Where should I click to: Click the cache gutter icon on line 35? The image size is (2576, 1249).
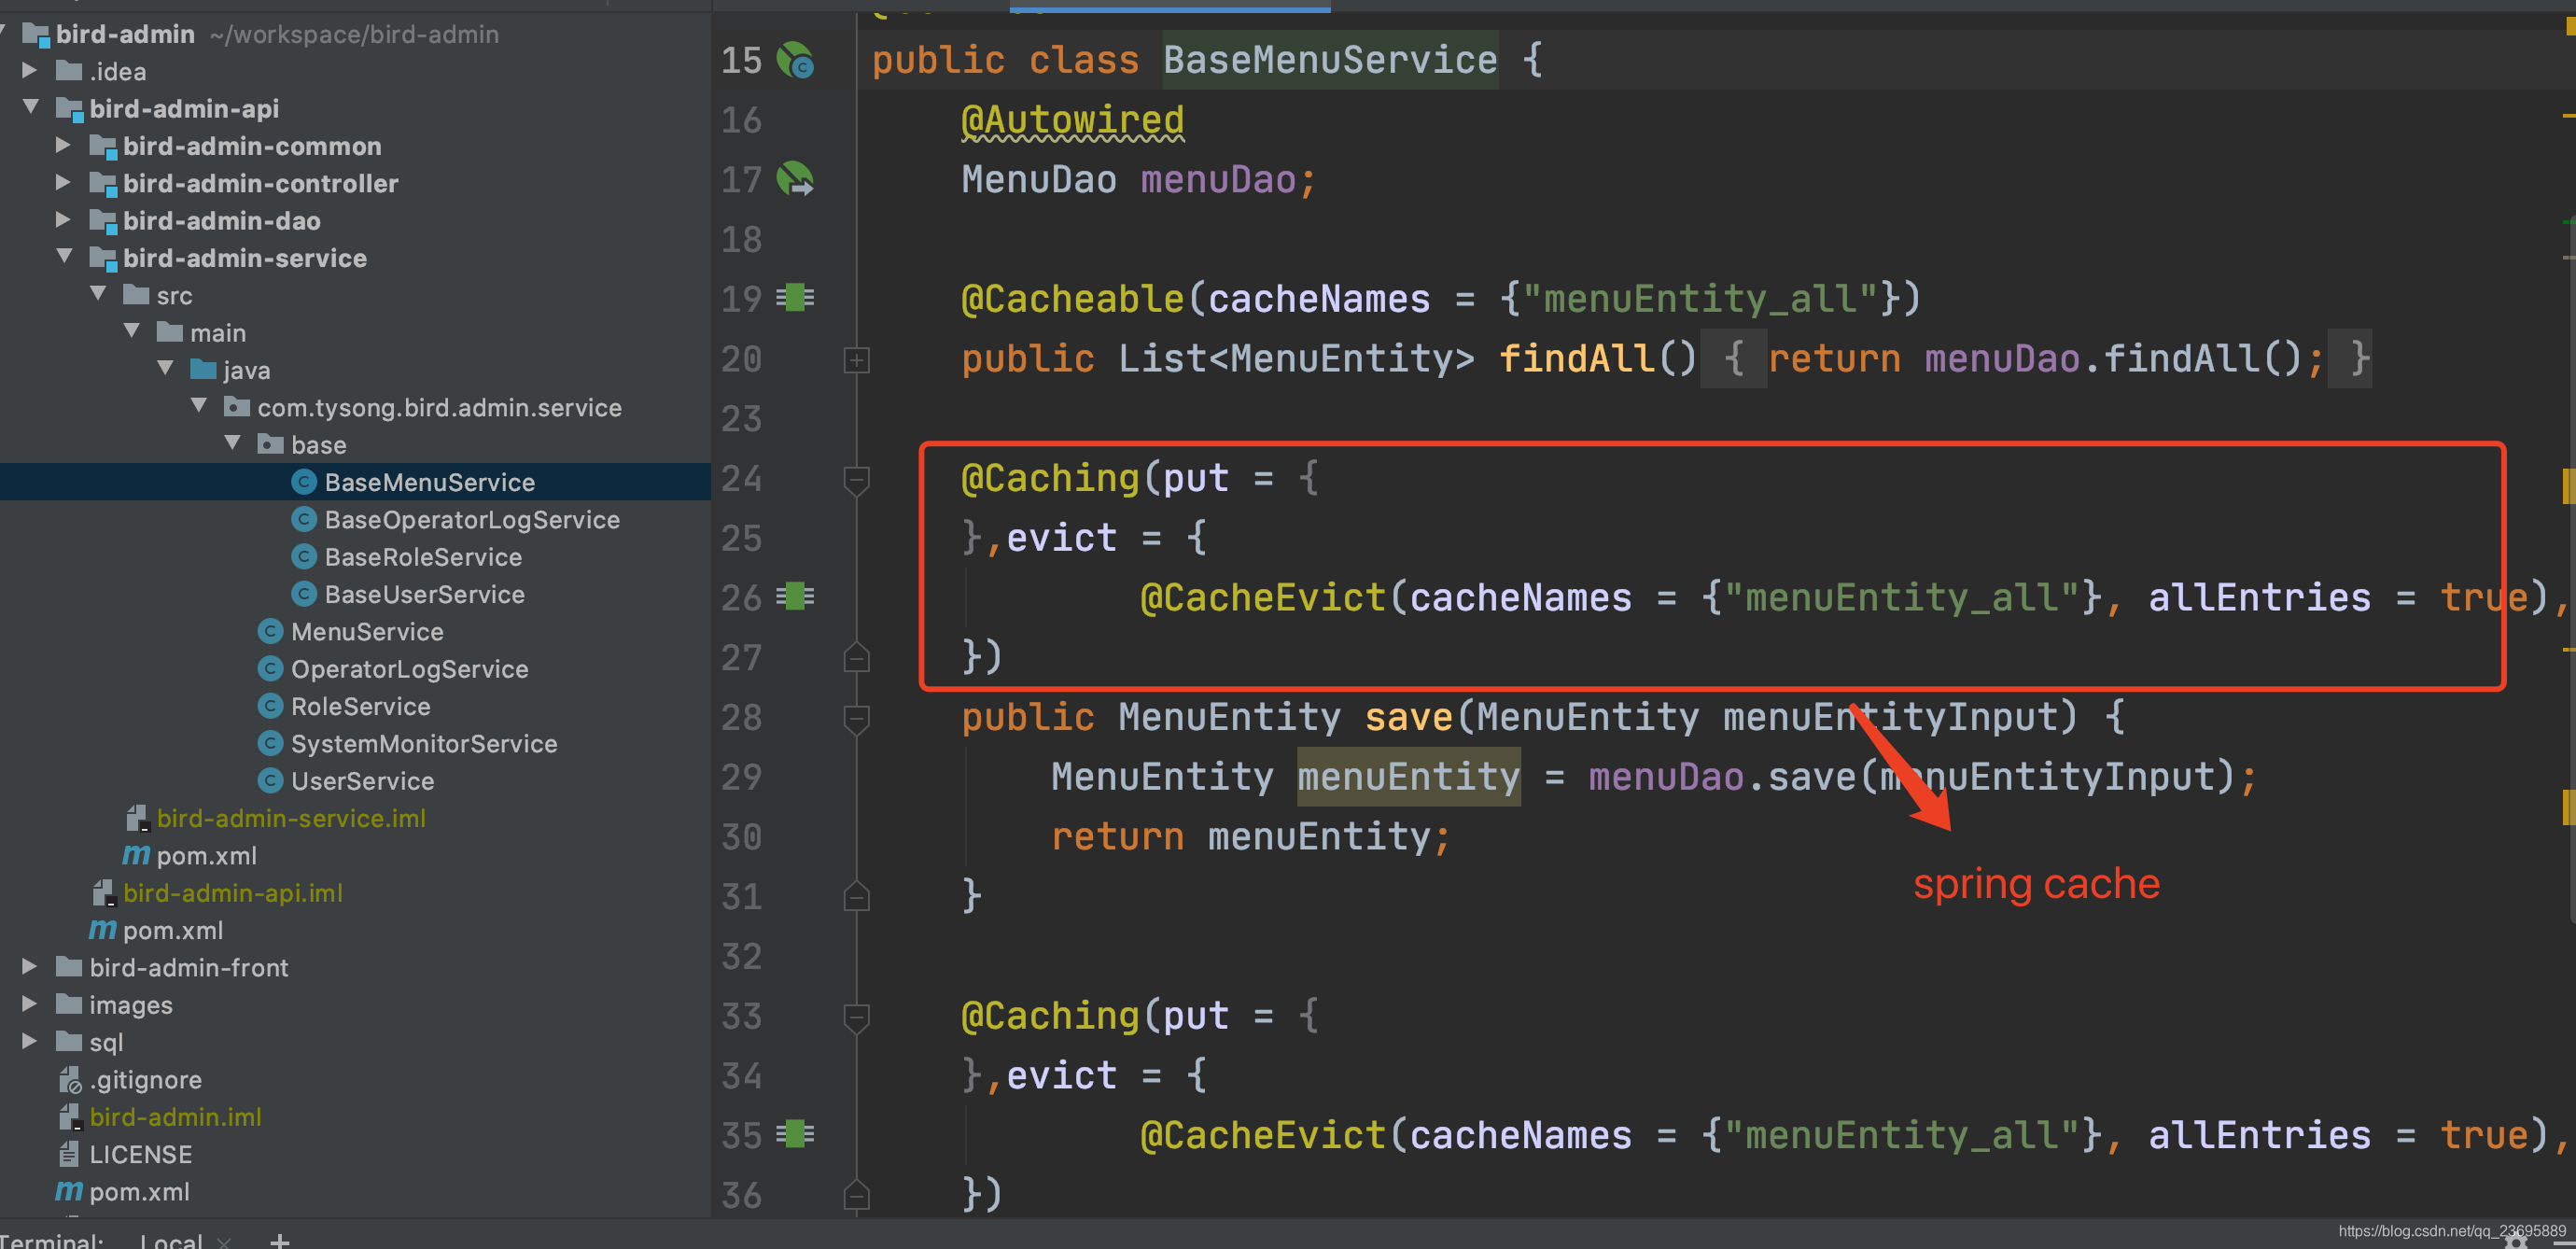coord(796,1134)
